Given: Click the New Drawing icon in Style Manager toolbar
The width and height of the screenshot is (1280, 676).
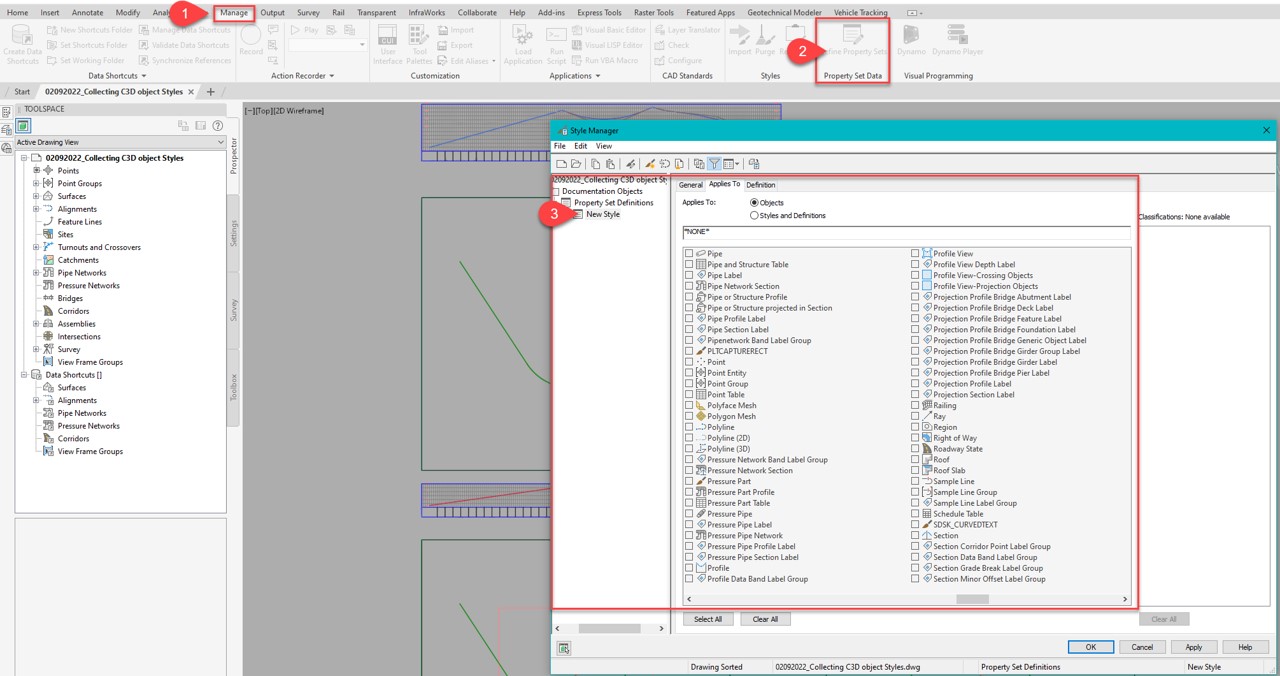Looking at the screenshot, I should 561,164.
